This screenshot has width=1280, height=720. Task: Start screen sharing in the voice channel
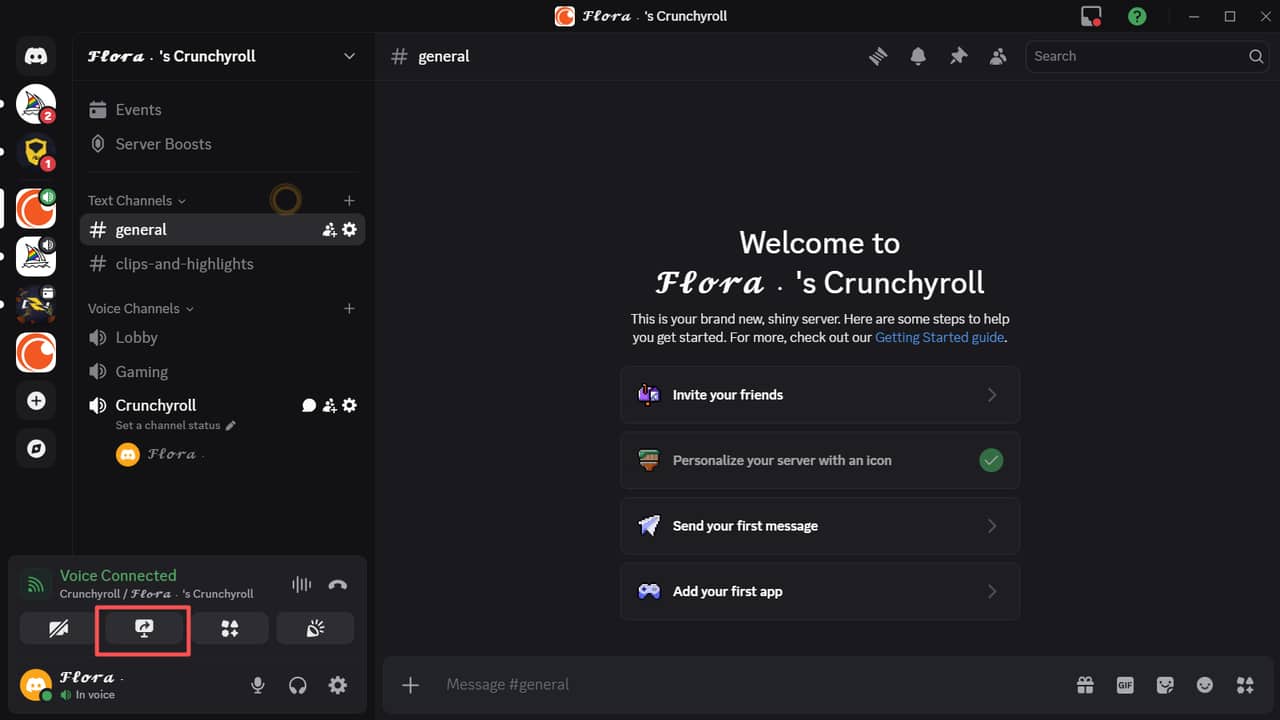[x=143, y=628]
